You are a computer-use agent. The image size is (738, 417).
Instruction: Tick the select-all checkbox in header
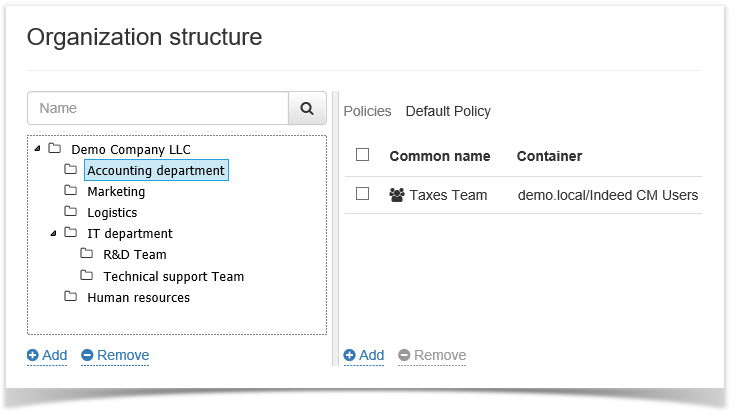(x=363, y=155)
